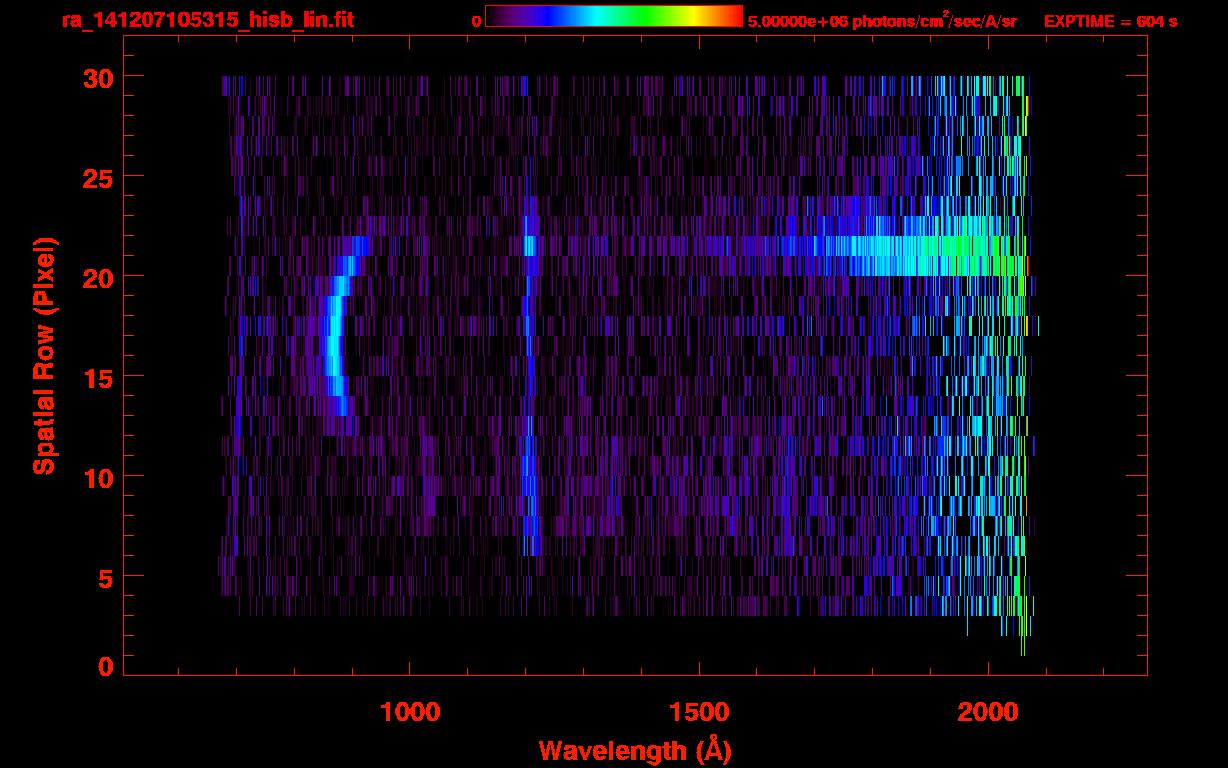
Task: Click the filename ra_141207105315_hisb_lin.fit title
Action: tap(208, 20)
